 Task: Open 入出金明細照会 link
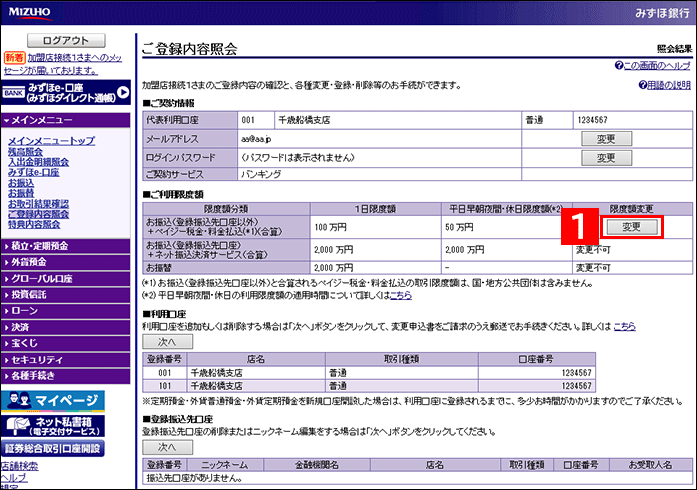click(x=38, y=162)
